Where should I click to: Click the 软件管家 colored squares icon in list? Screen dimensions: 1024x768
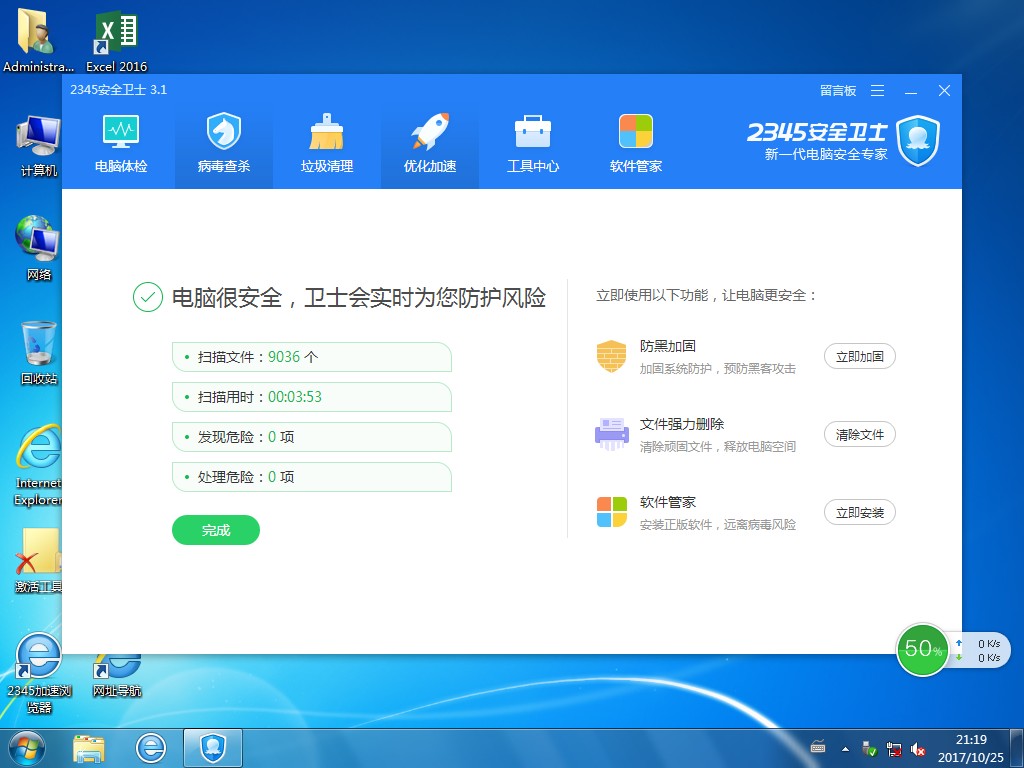(x=611, y=512)
